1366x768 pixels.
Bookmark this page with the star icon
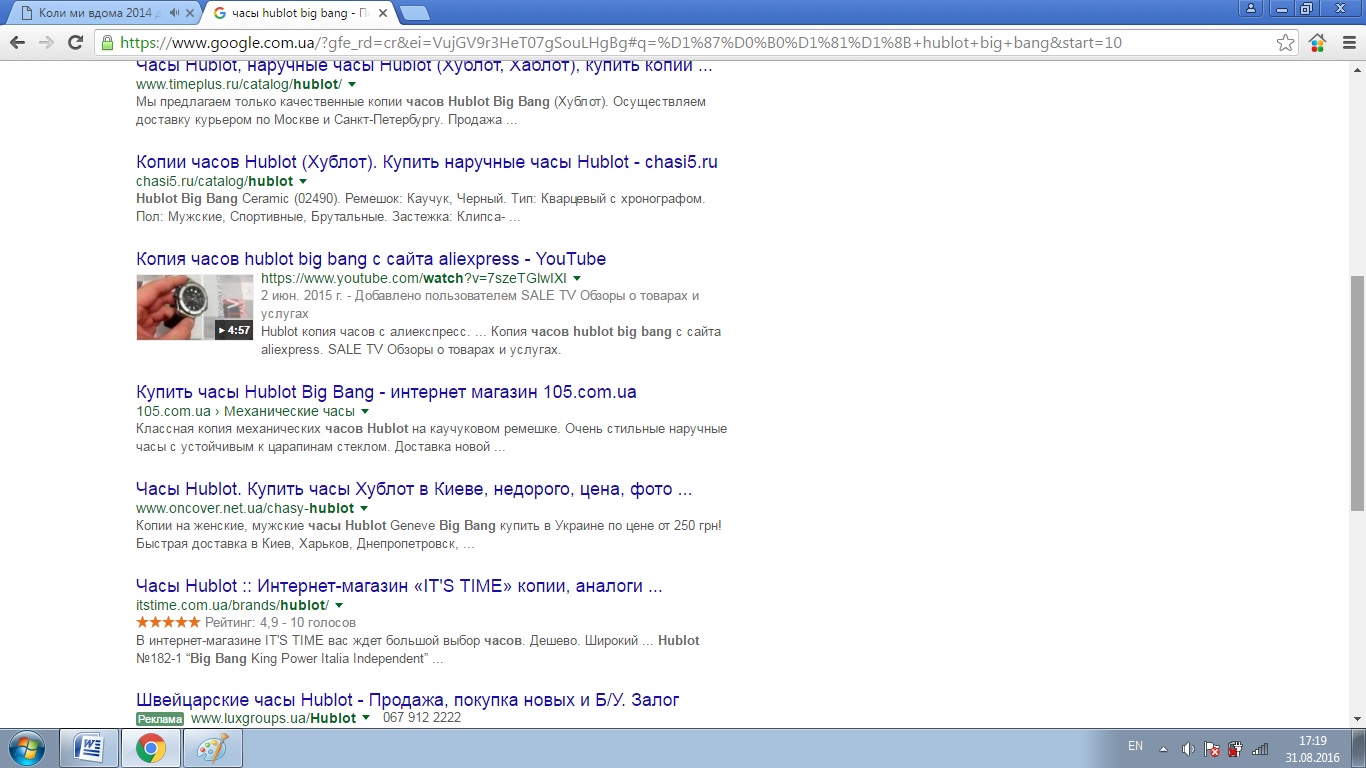[x=1286, y=43]
